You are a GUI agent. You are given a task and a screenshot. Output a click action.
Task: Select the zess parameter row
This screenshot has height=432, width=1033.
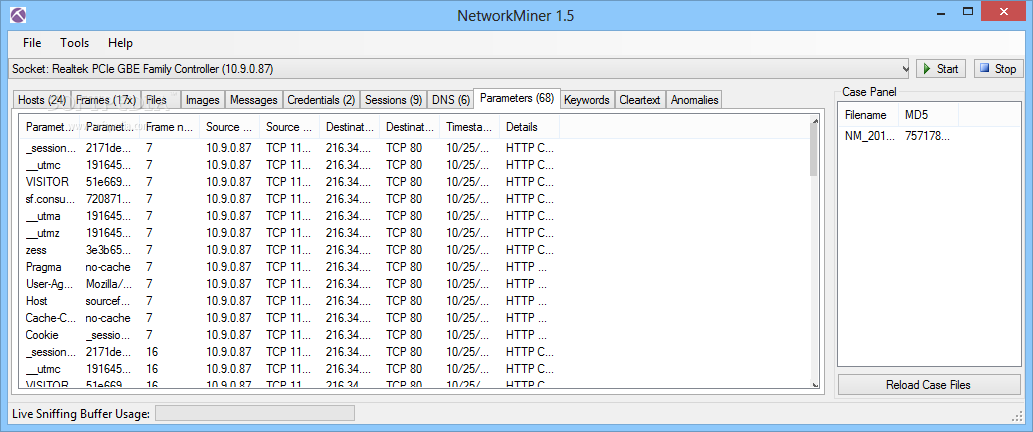289,250
